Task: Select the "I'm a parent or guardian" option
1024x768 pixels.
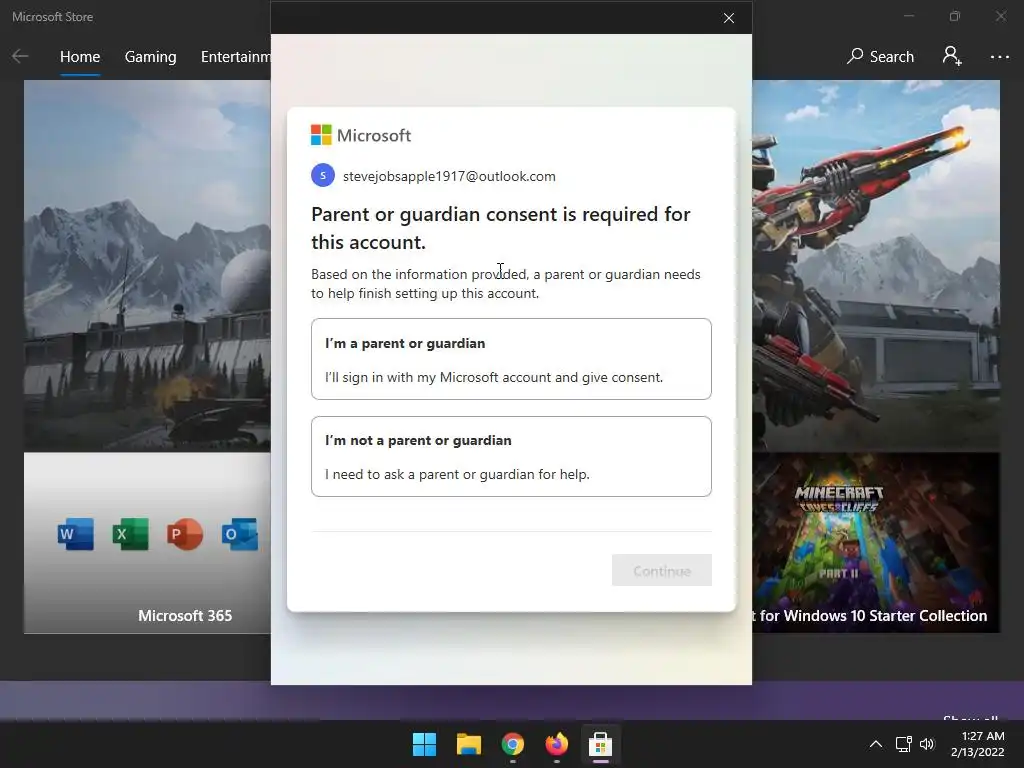Action: [x=511, y=359]
